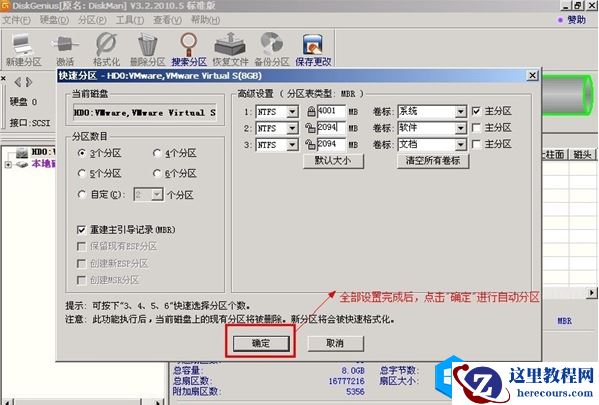Open the 查看(V) menu
The height and width of the screenshot is (405, 599).
(167, 20)
